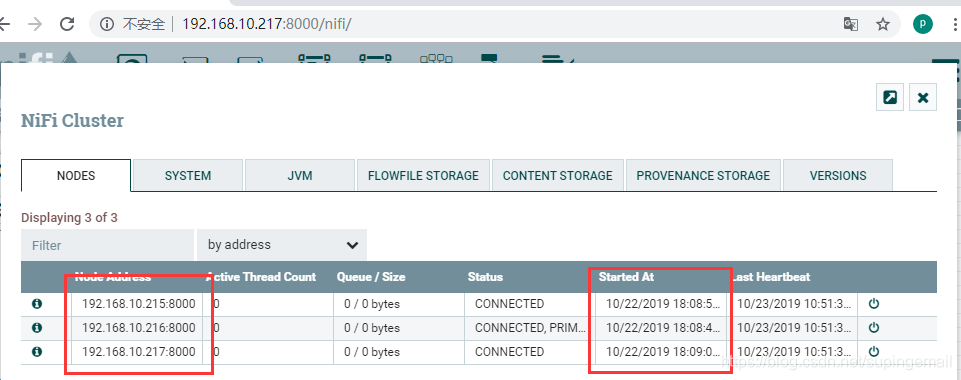Expand the 'by address' filter dropdown

pos(282,245)
